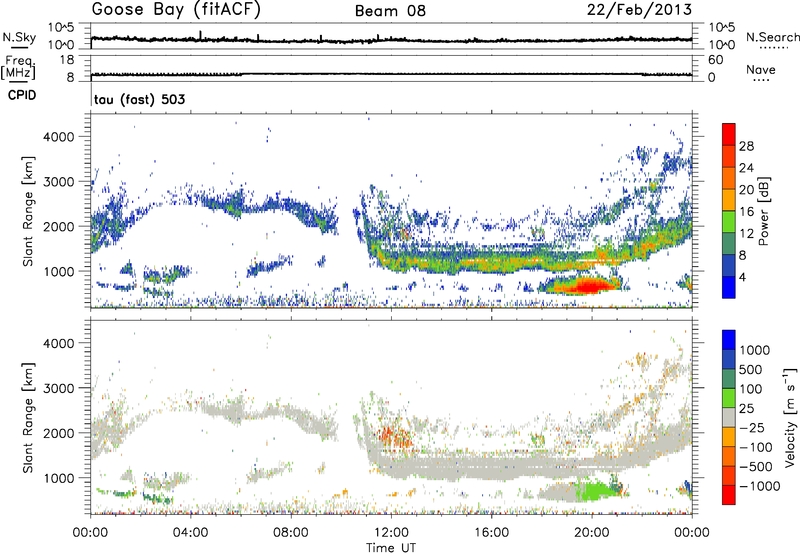The width and height of the screenshot is (800, 554).
Task: Click the bright green velocity patch near 20:00
Action: click(x=597, y=492)
